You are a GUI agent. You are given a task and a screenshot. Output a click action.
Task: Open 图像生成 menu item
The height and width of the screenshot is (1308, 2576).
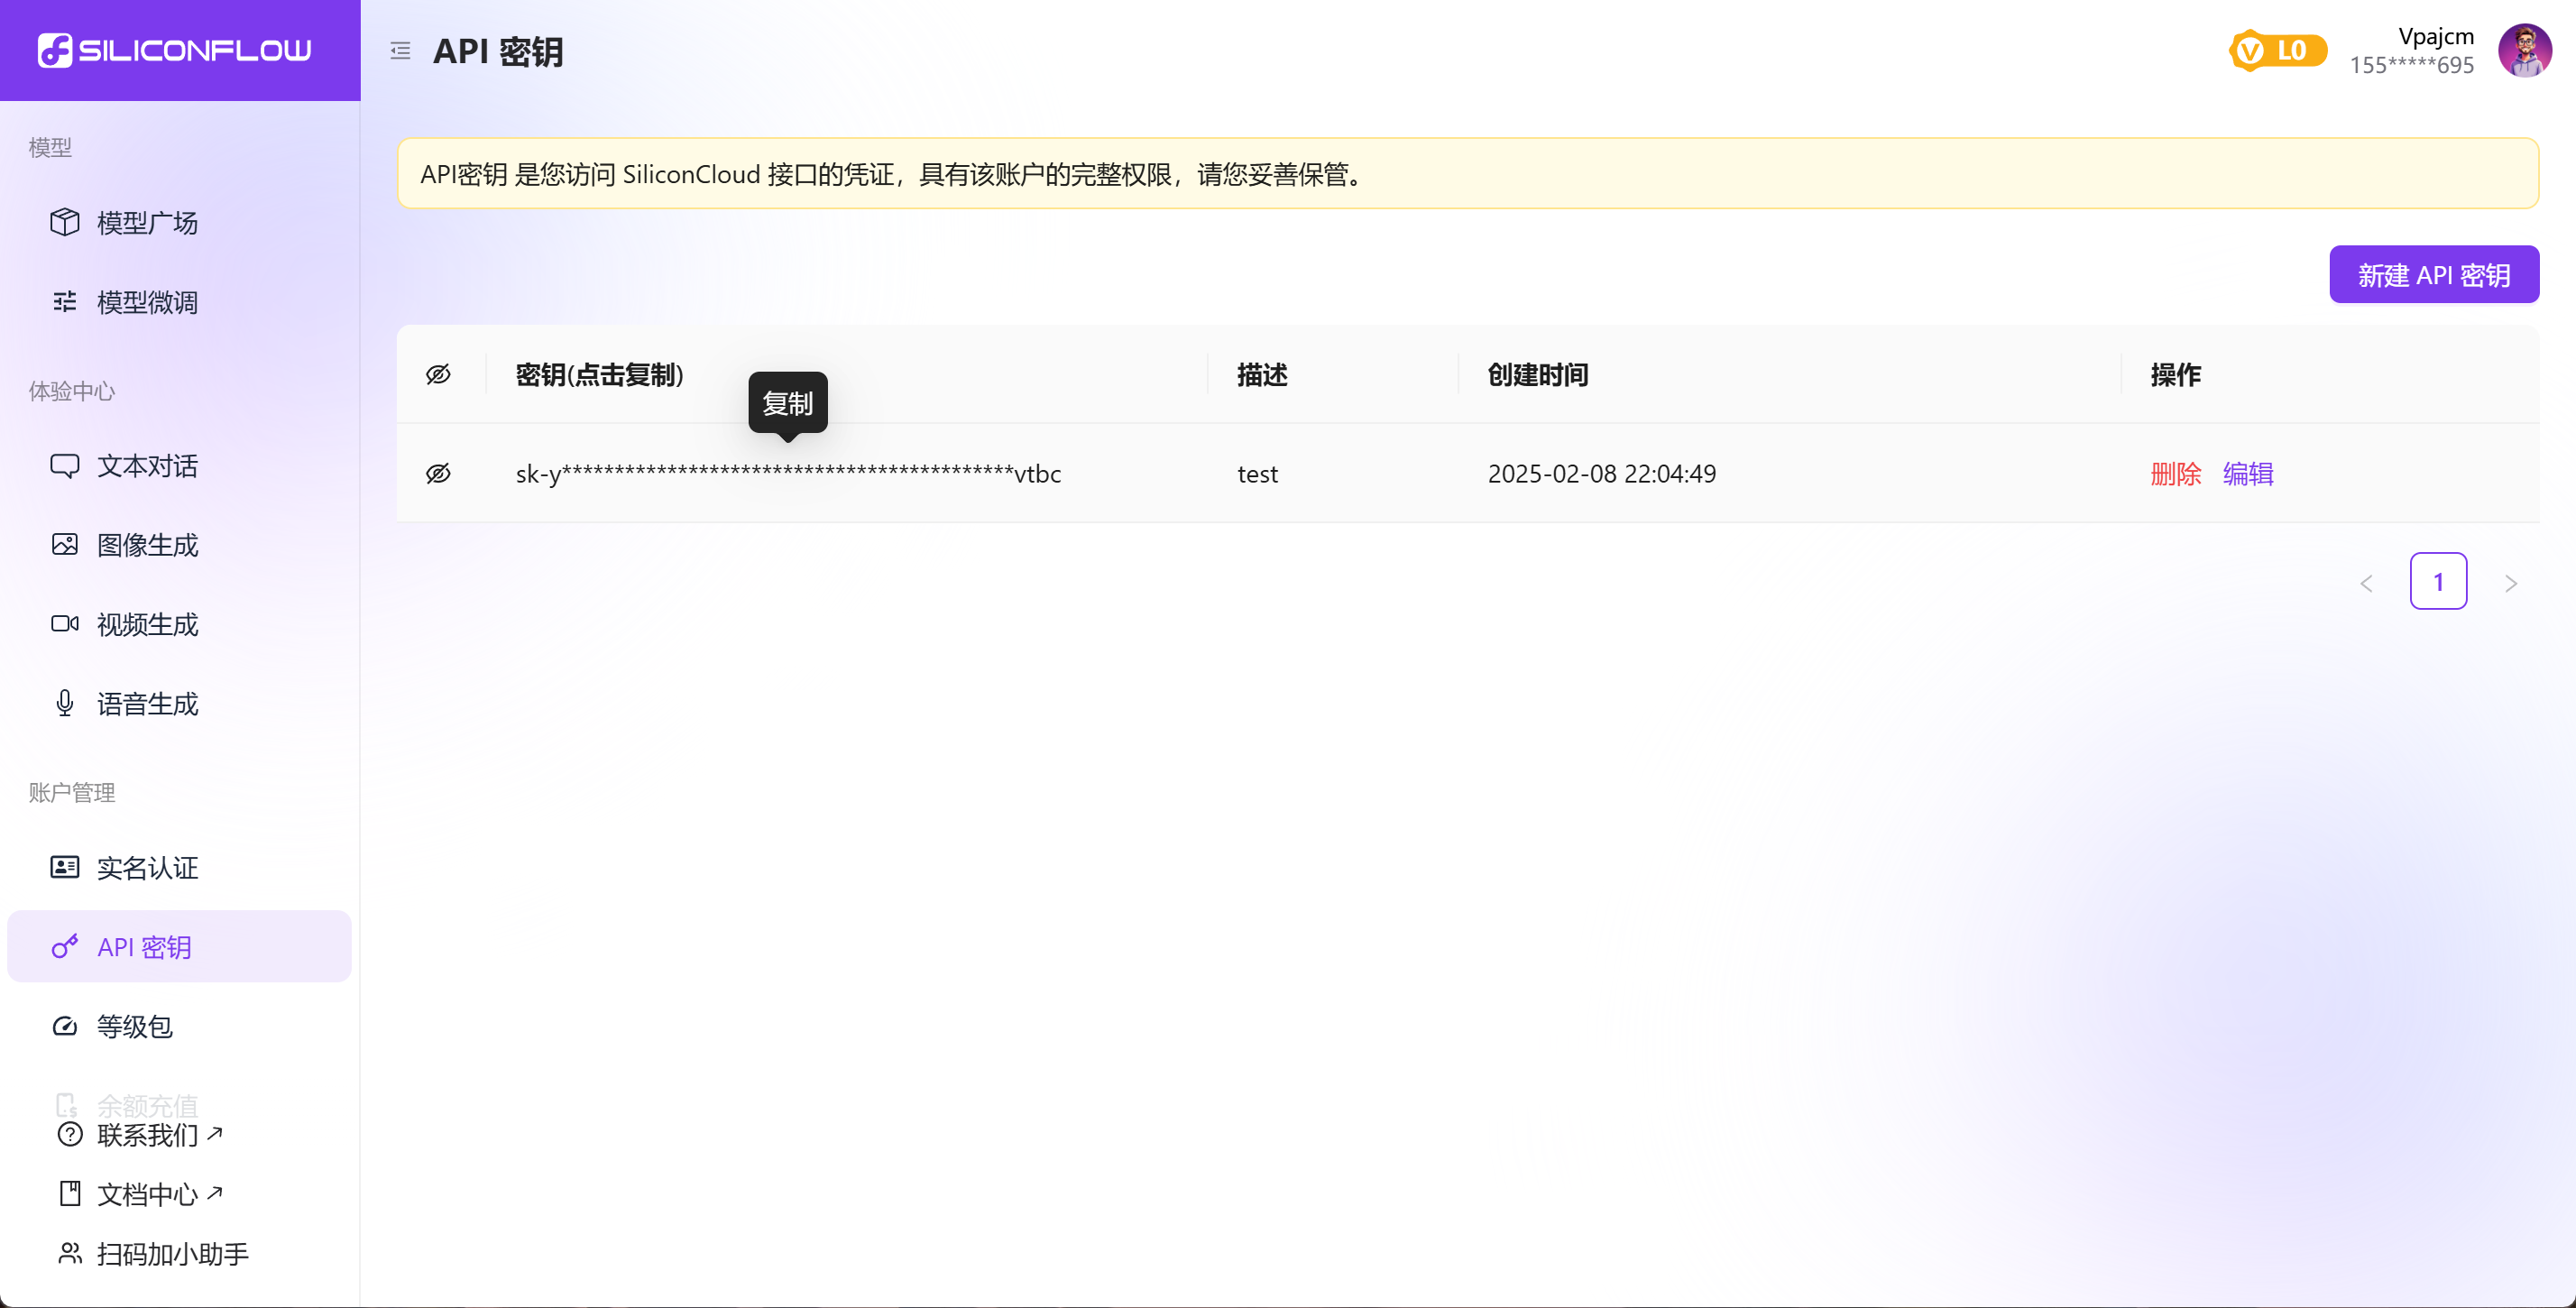click(147, 545)
